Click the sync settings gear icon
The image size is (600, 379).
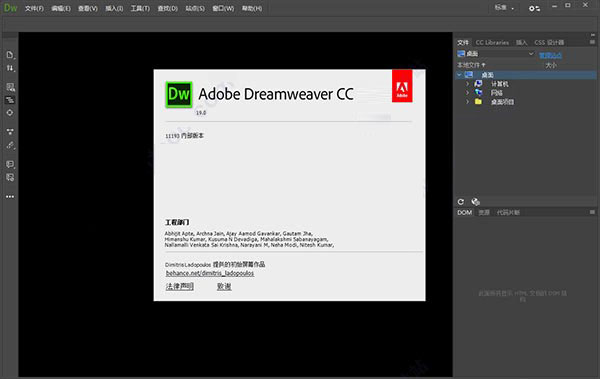pyautogui.click(x=534, y=8)
